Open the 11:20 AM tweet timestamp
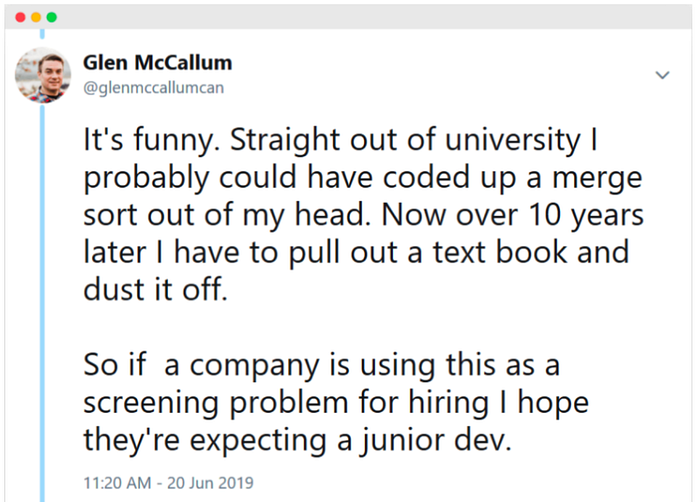700x502 pixels. pos(117,483)
